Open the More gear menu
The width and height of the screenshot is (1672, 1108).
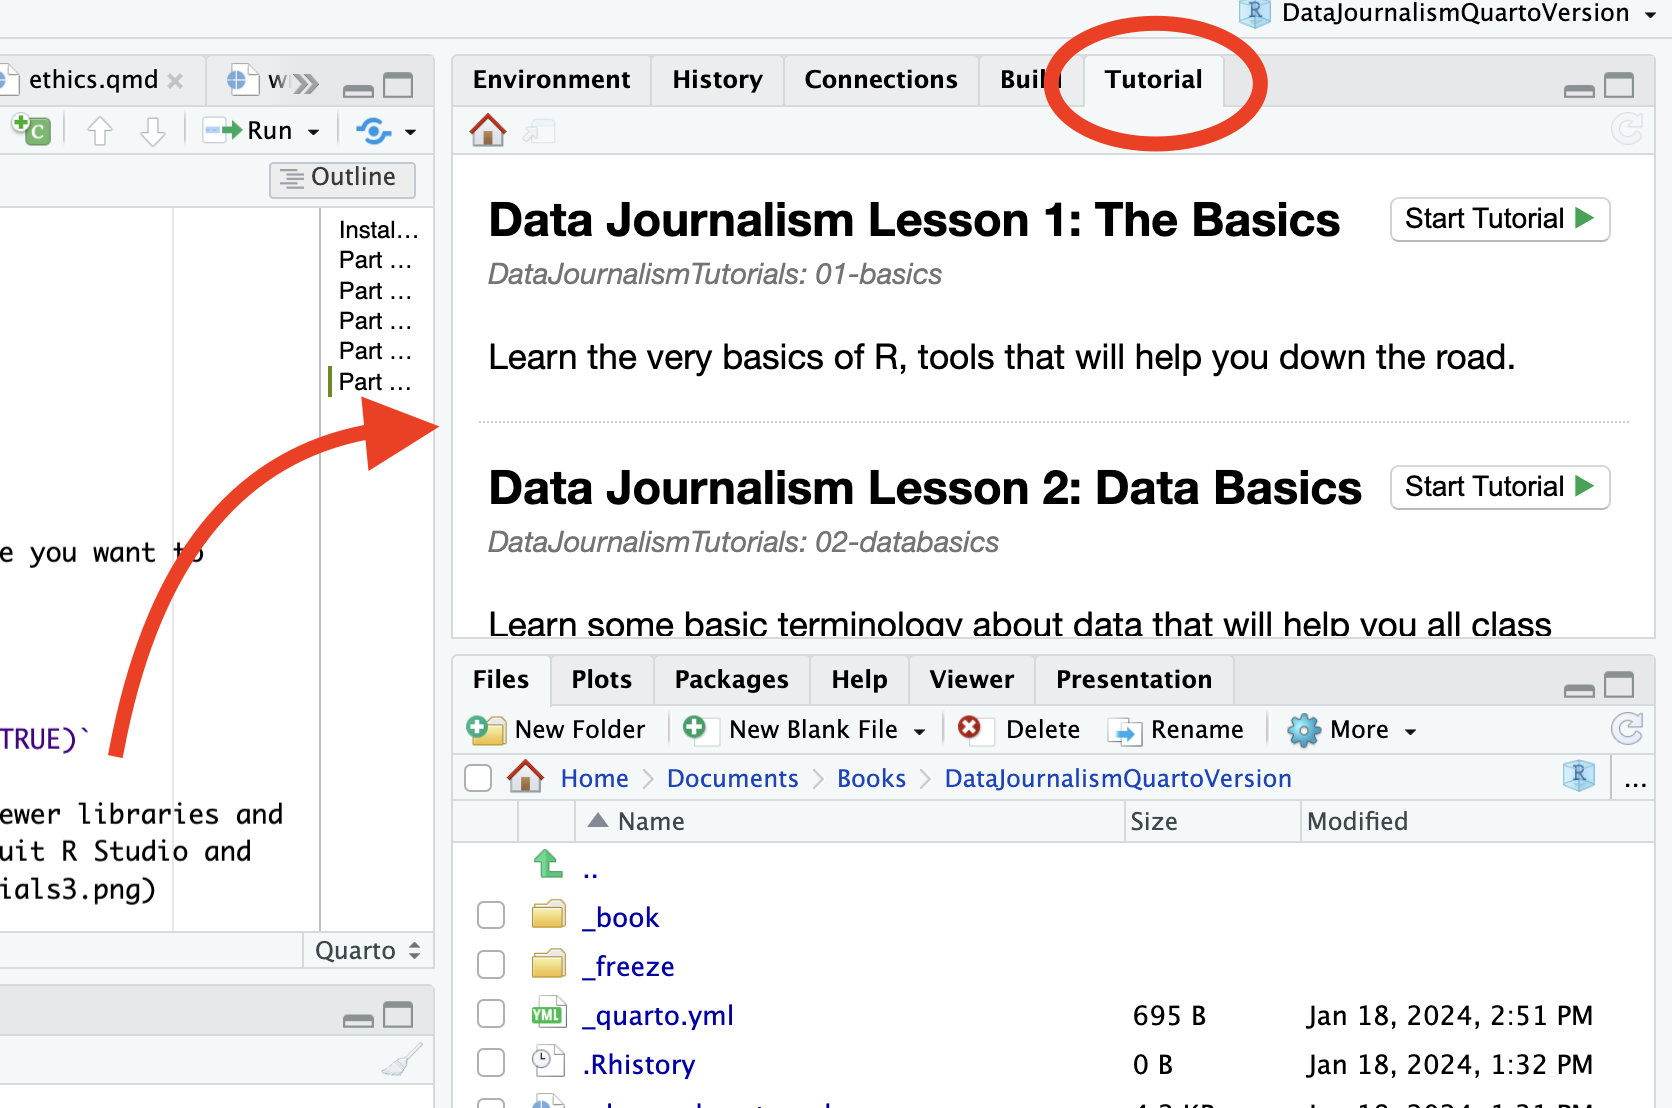(1351, 730)
